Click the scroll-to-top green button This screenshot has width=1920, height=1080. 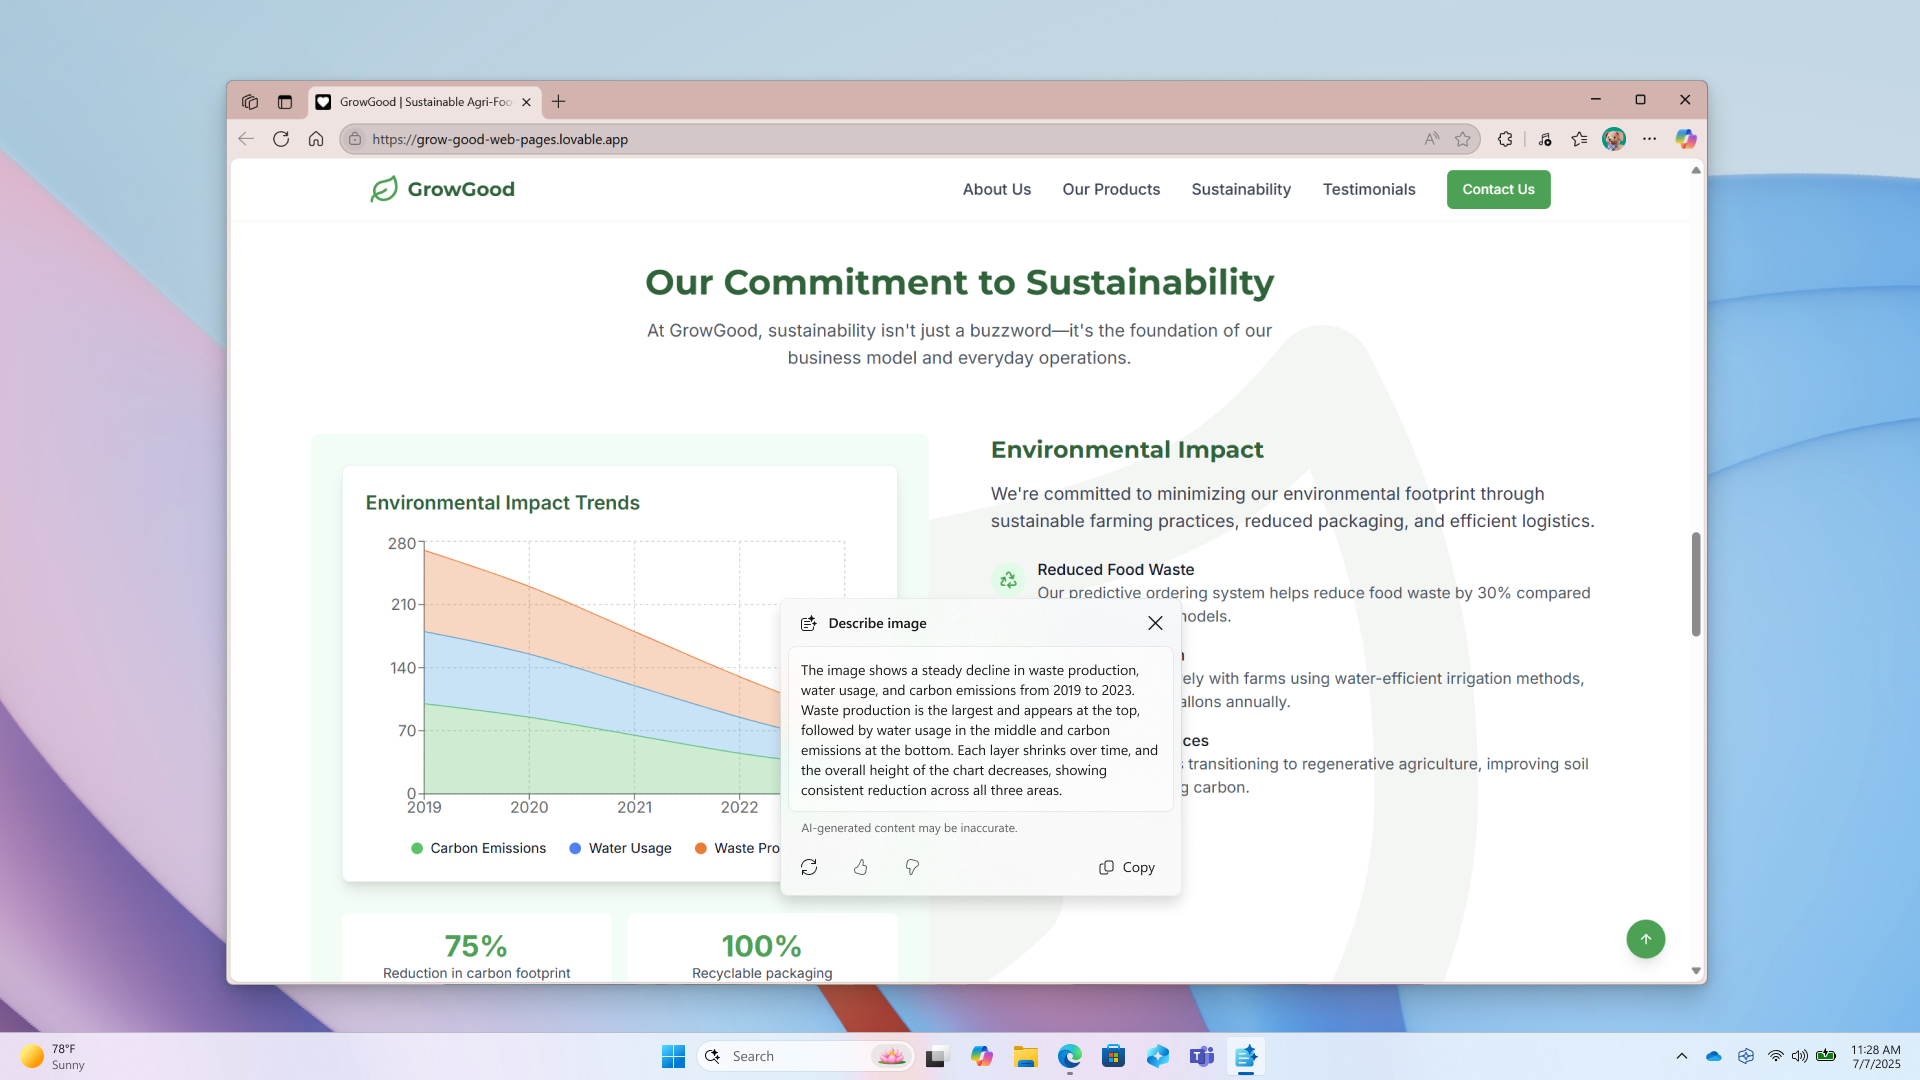pyautogui.click(x=1645, y=939)
